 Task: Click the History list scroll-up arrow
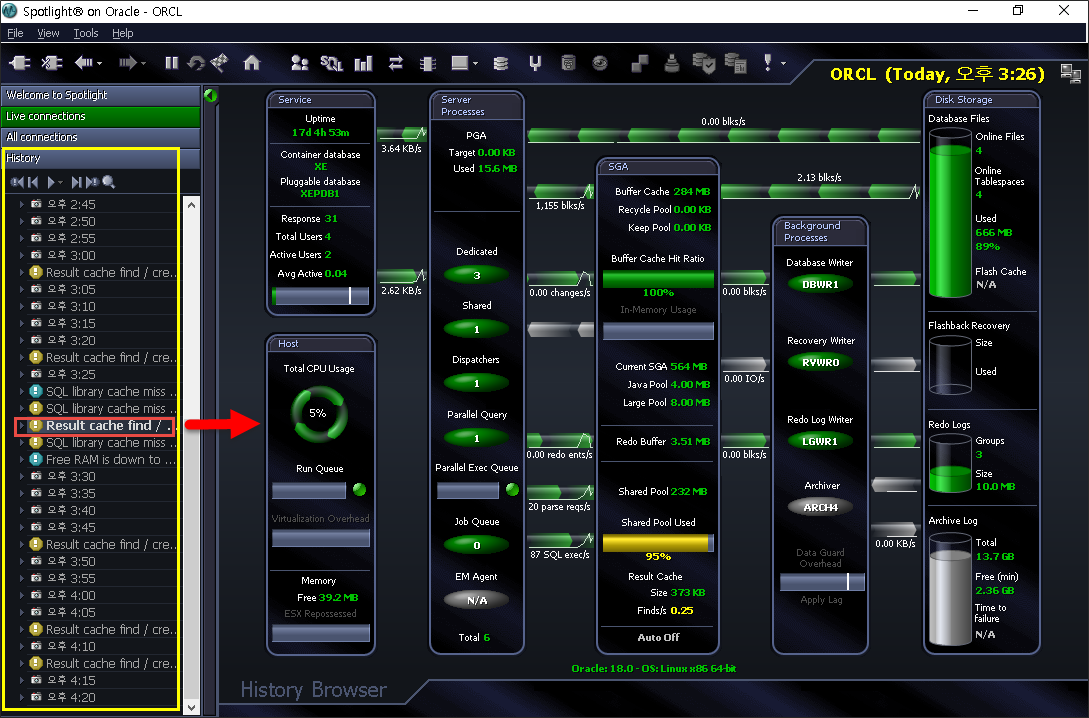click(x=192, y=206)
